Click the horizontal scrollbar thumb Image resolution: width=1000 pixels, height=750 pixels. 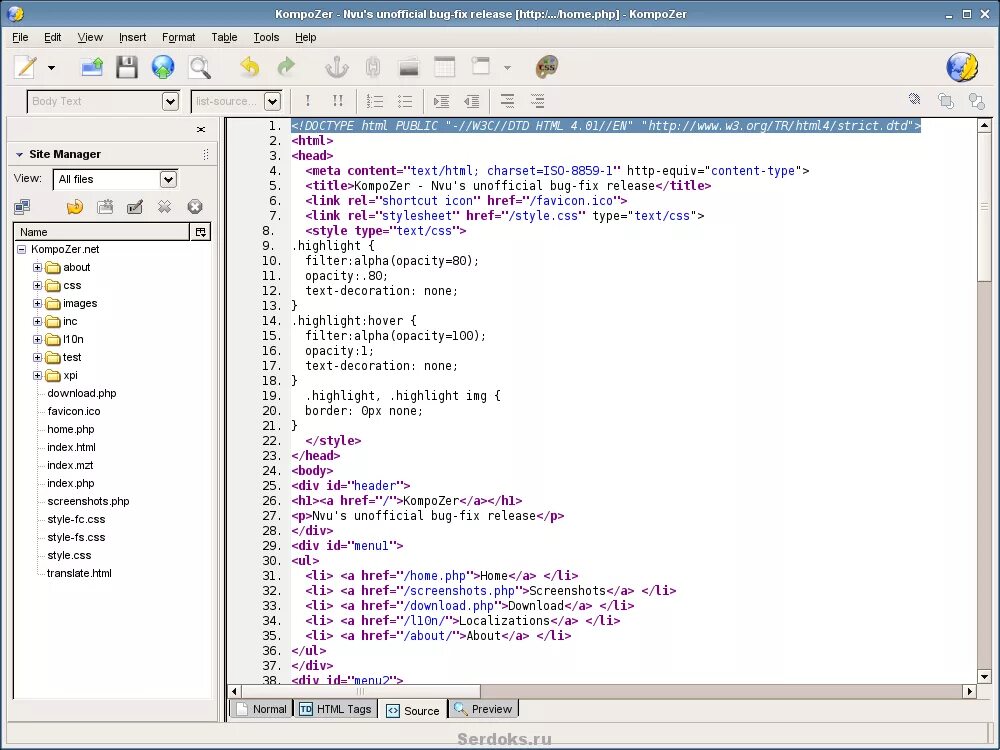tap(361, 691)
